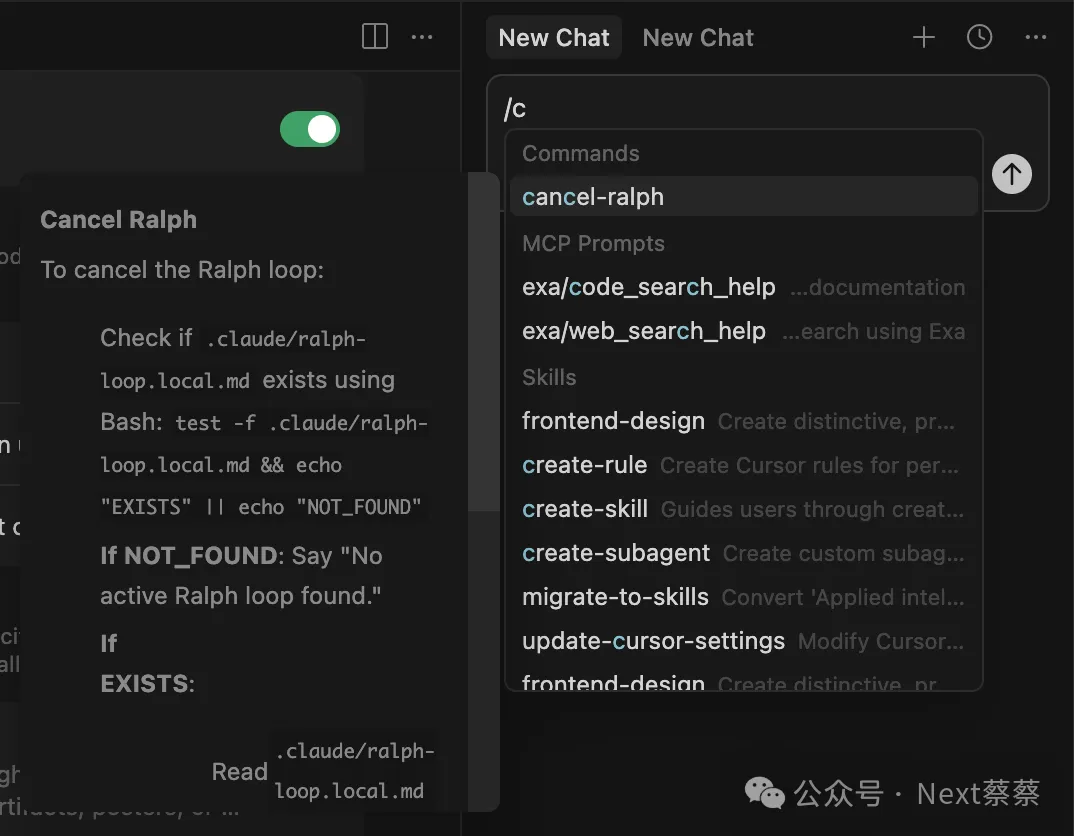
Task: Click the split editor layout icon
Action: [375, 38]
